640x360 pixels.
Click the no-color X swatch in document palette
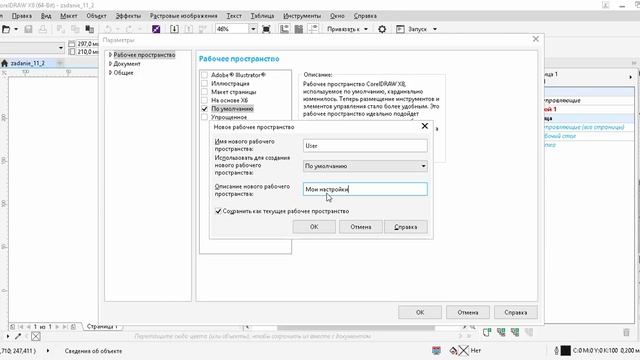[x=36, y=336]
